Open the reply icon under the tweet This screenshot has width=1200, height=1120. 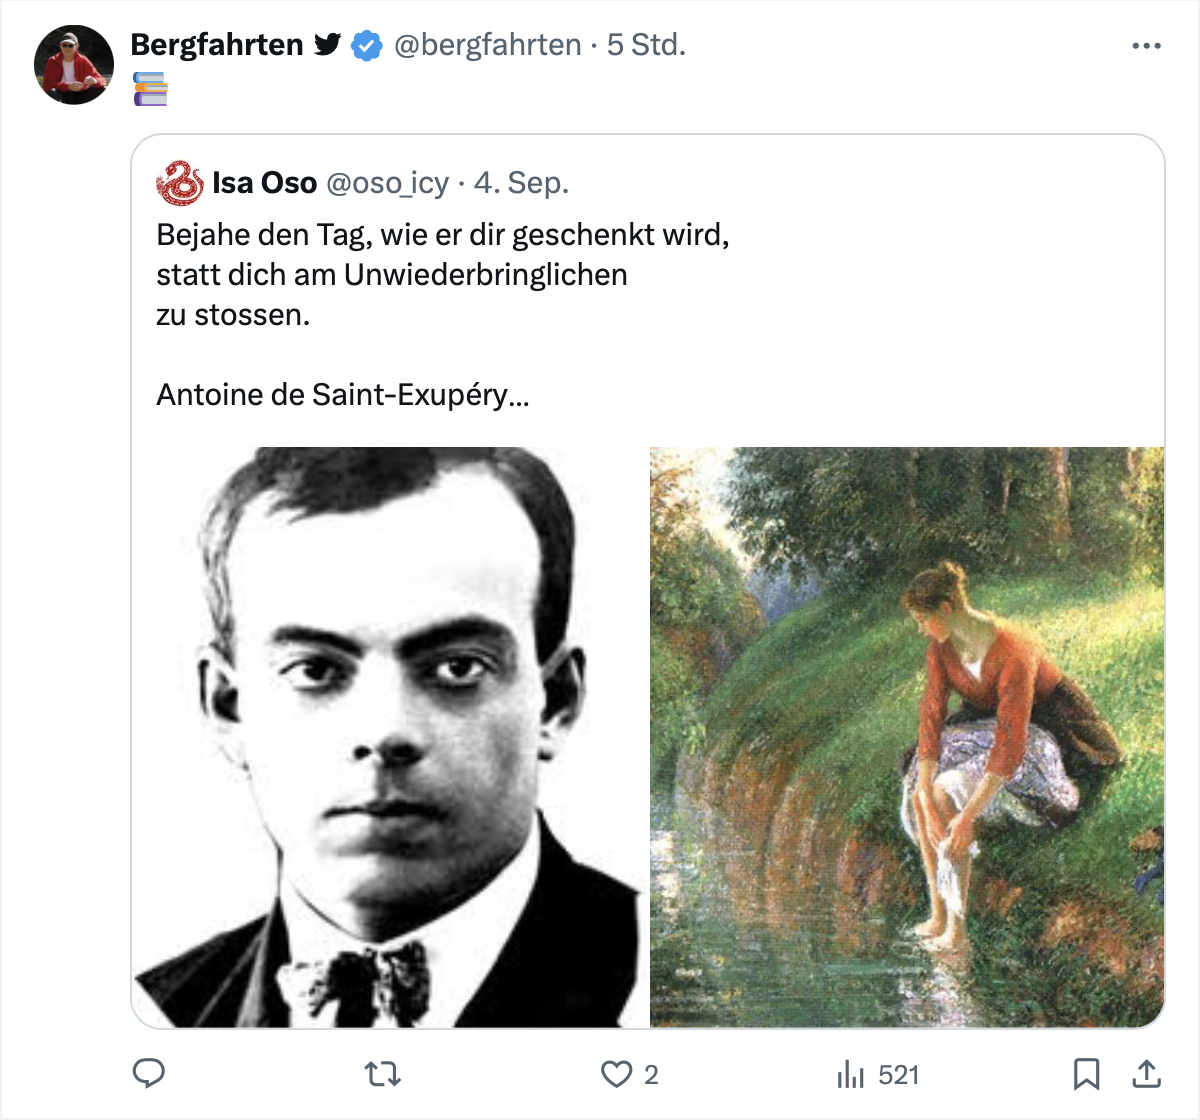pos(149,1073)
